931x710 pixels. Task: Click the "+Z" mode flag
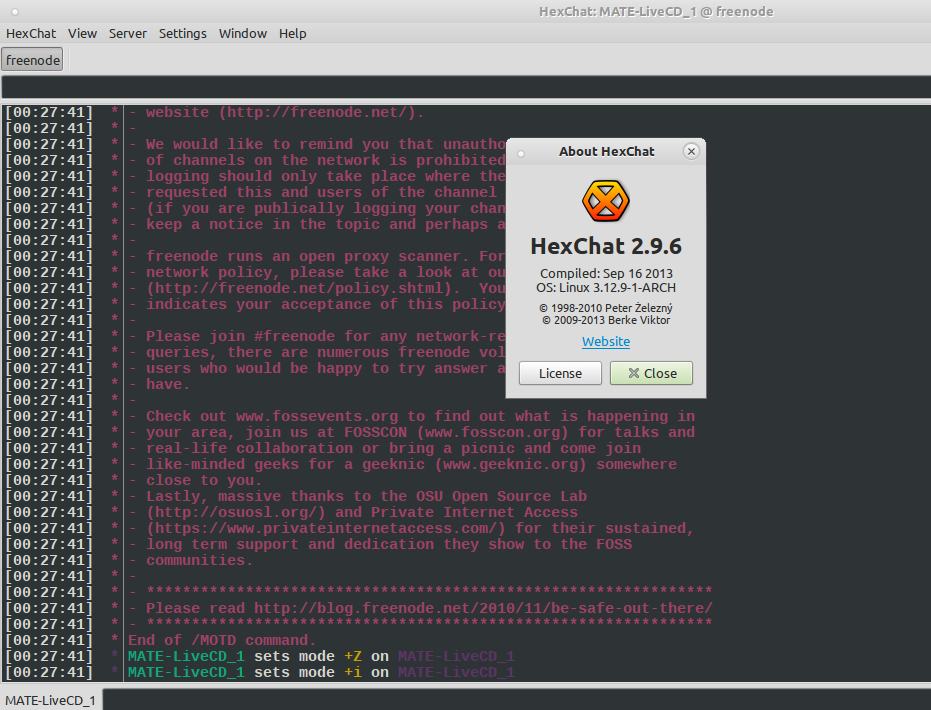coord(353,657)
